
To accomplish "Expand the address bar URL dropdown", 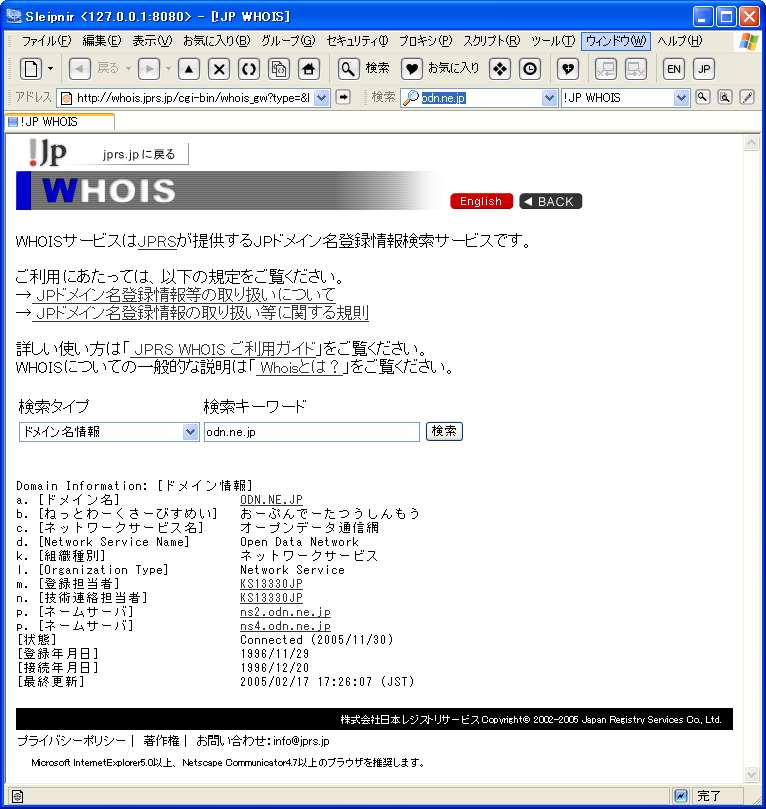I will 321,98.
